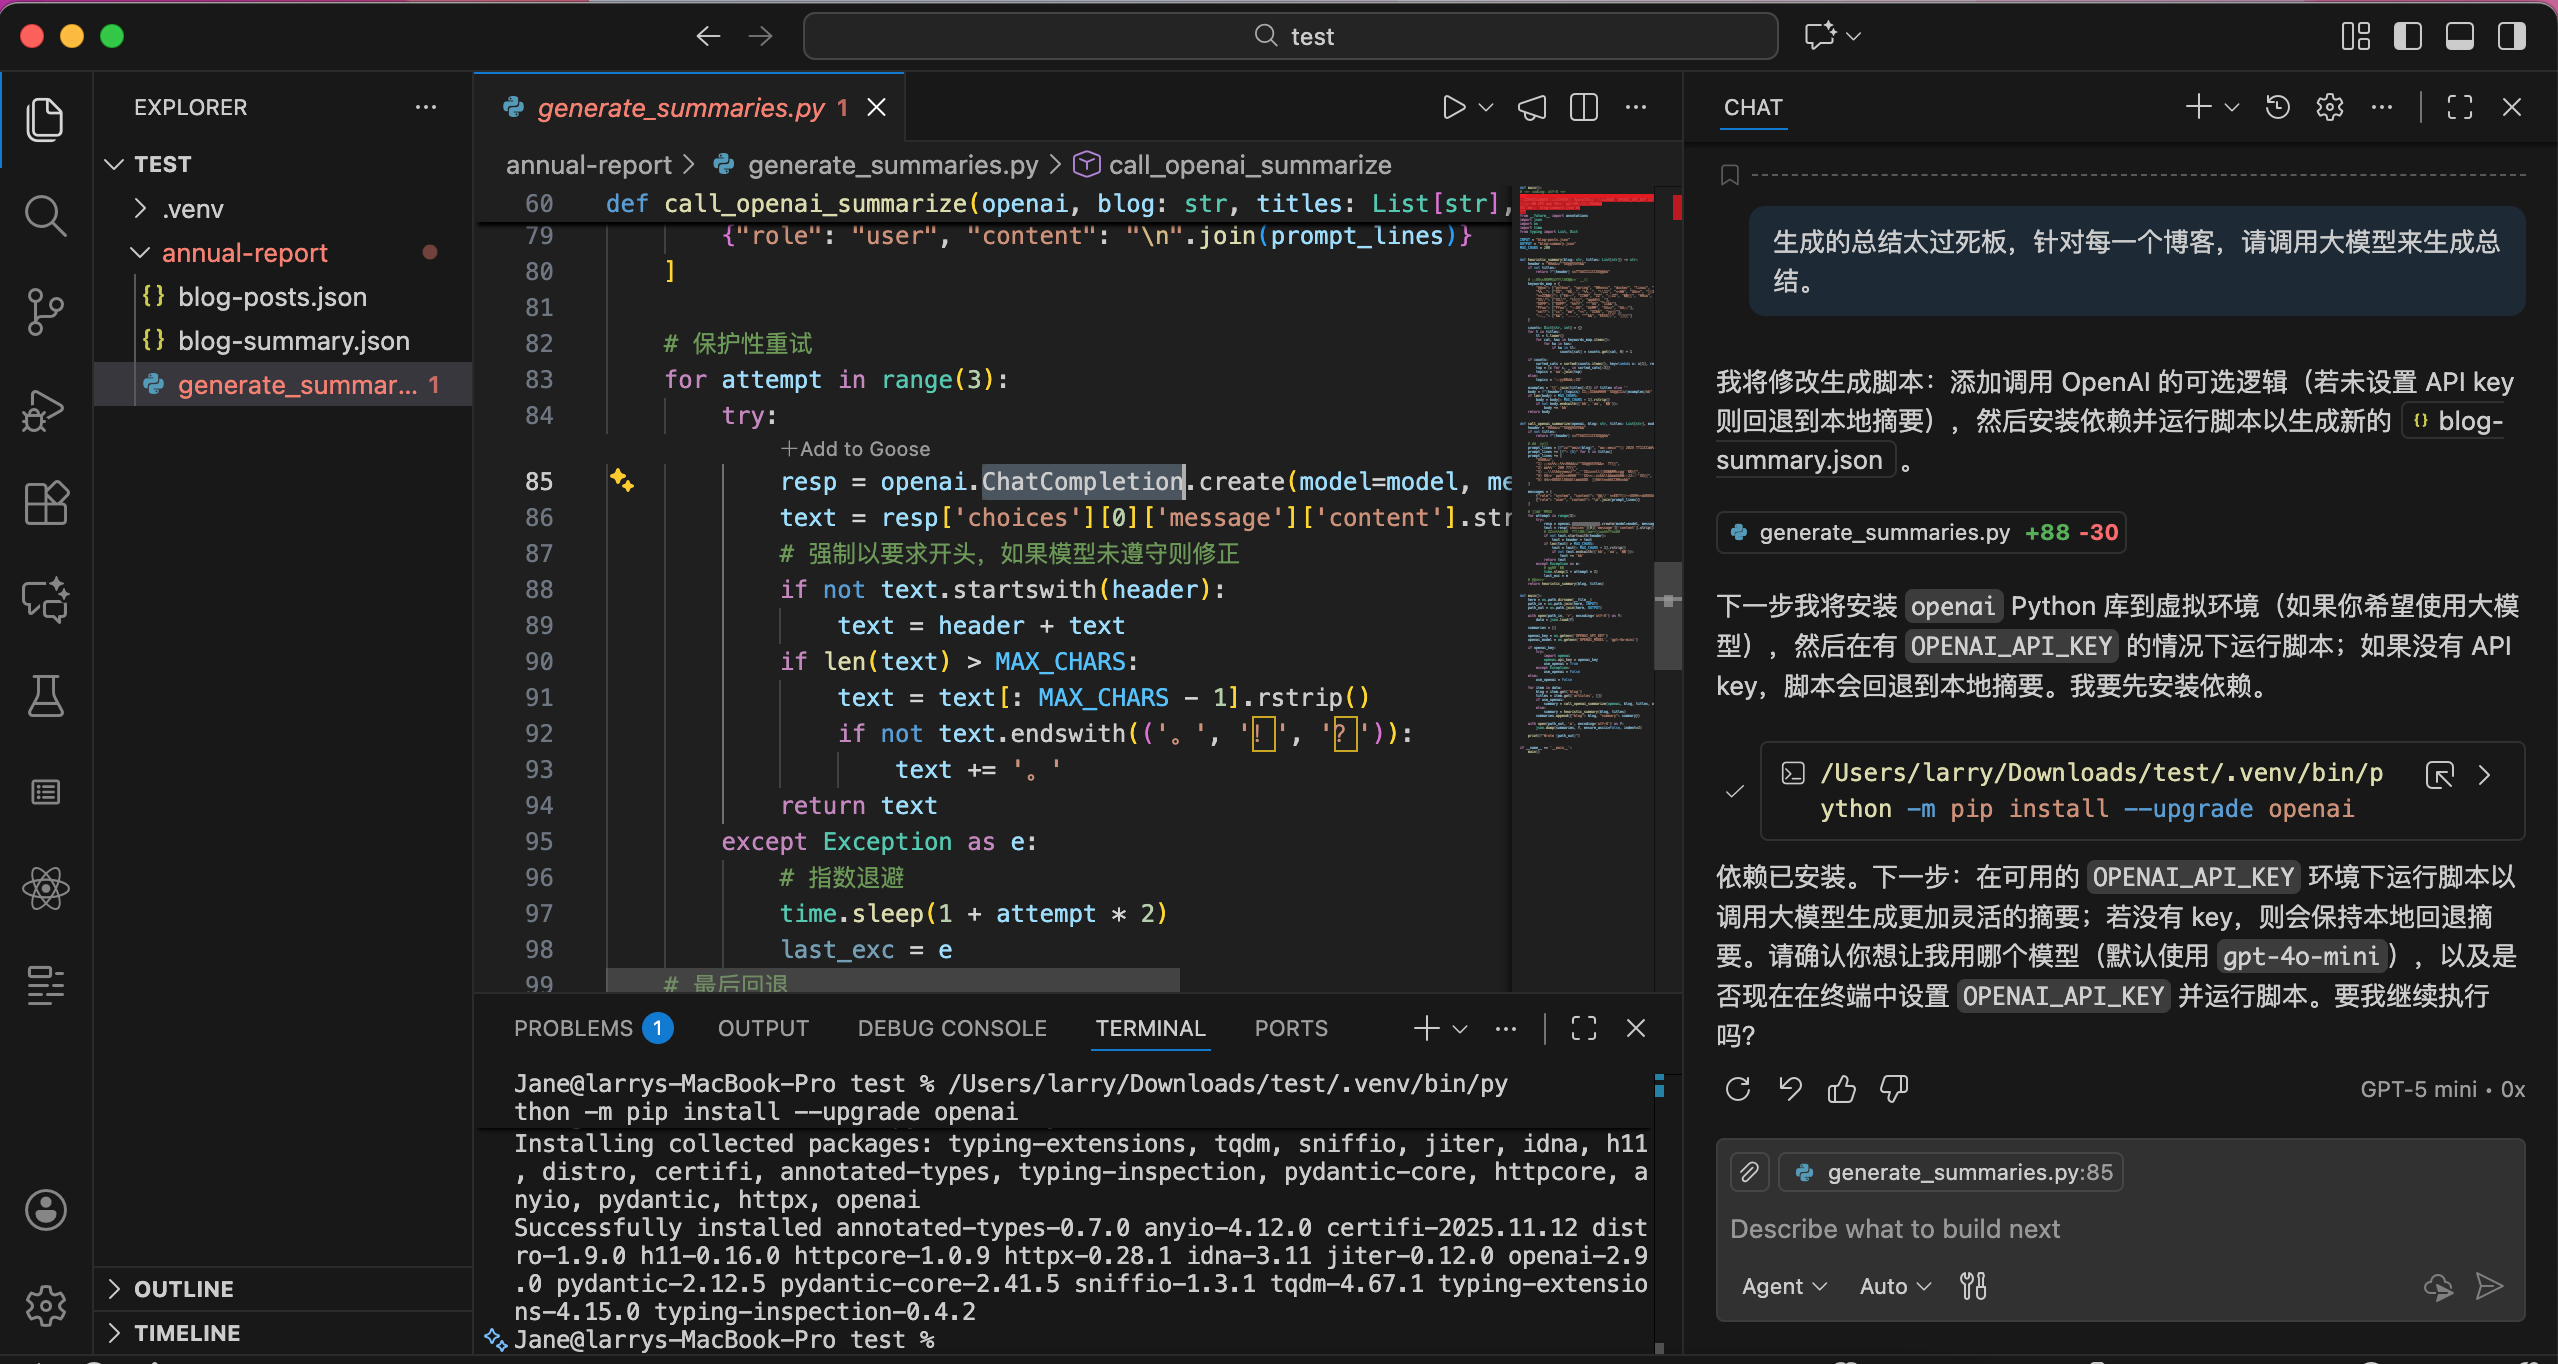The width and height of the screenshot is (2558, 1364).
Task: Select the Testing beaker icon
Action: click(45, 696)
